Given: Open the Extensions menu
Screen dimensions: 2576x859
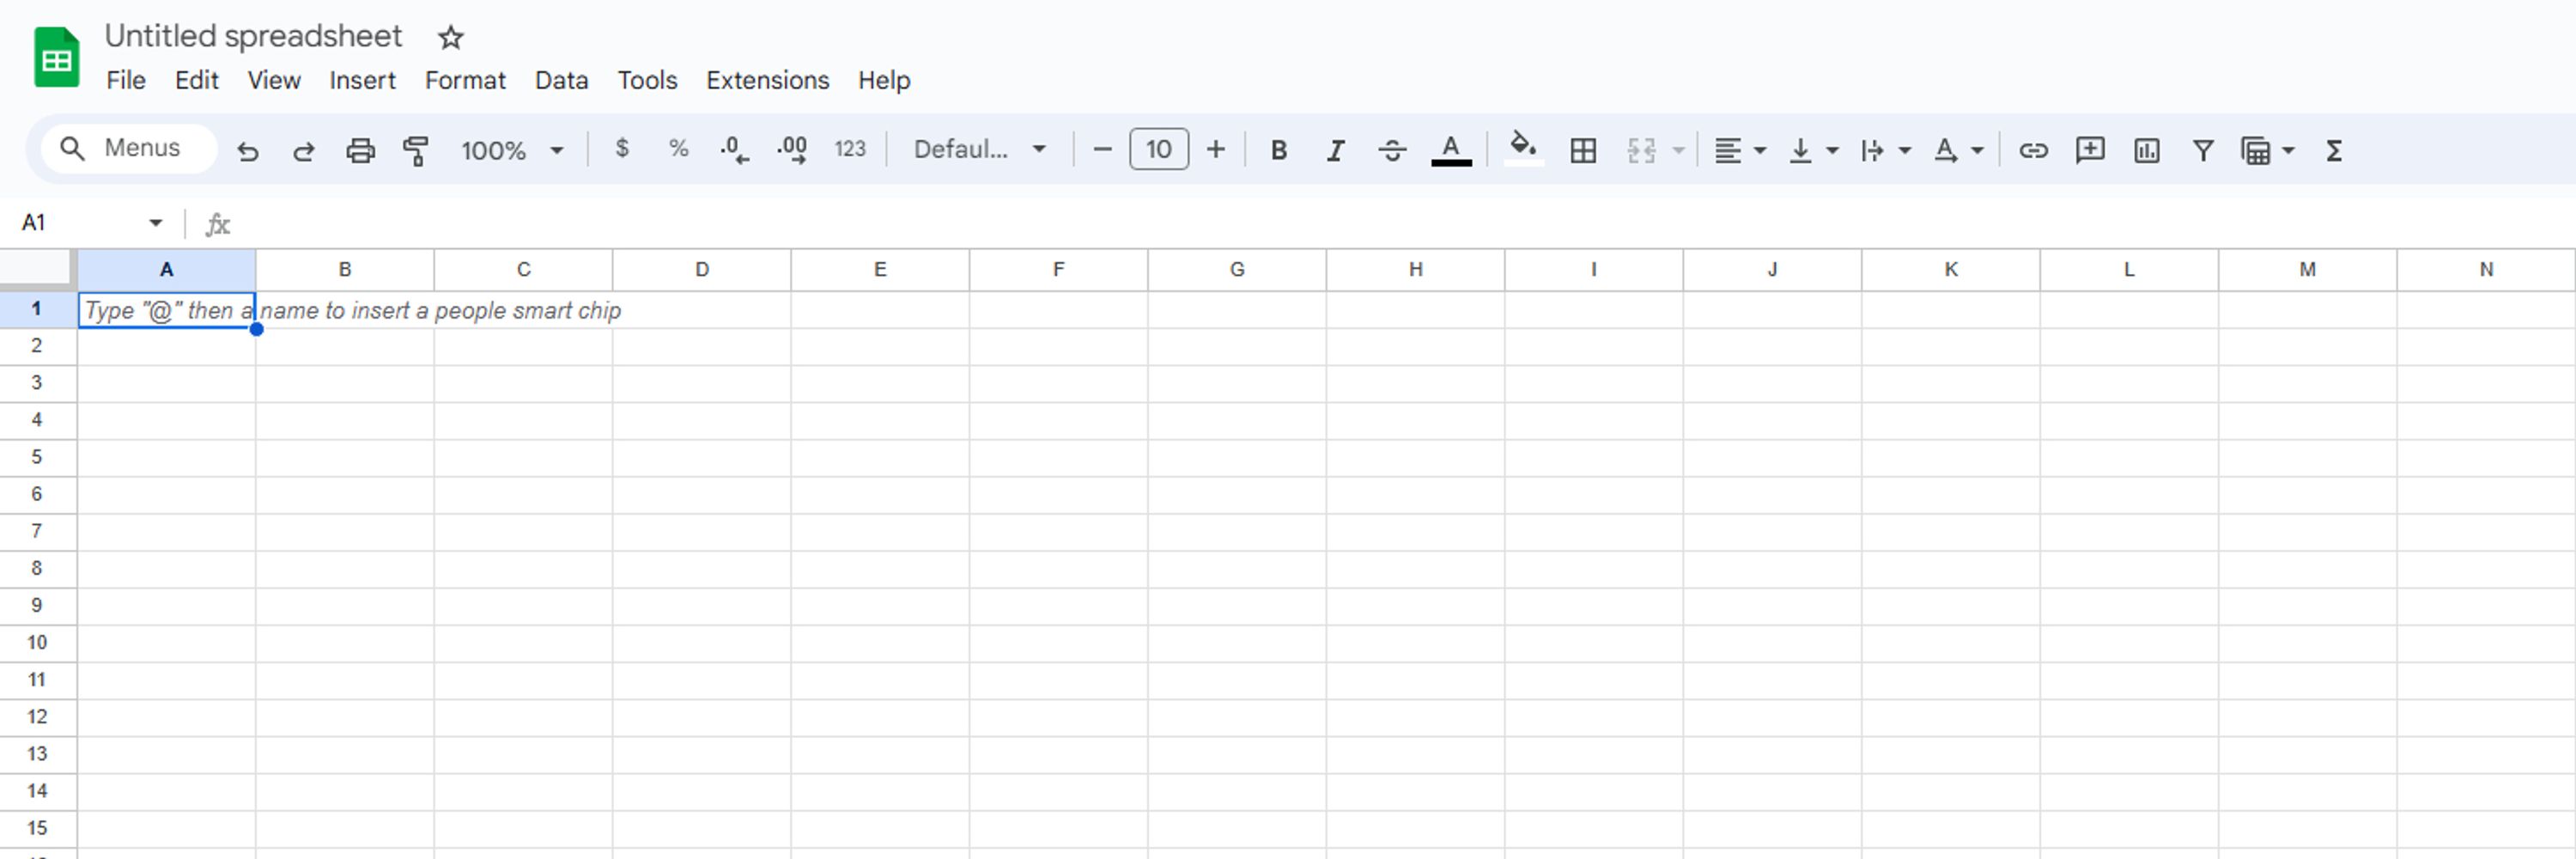Looking at the screenshot, I should tap(767, 80).
